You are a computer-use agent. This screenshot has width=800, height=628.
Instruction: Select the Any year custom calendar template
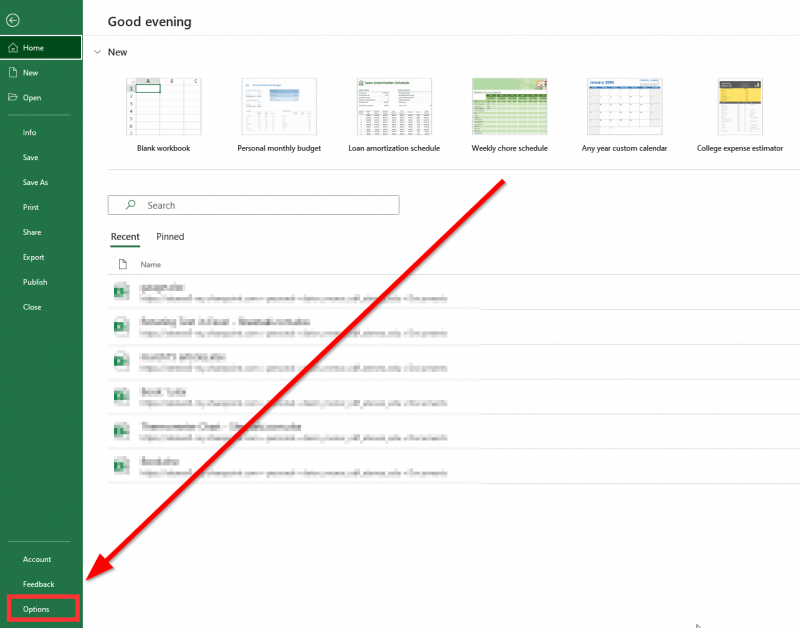[623, 106]
